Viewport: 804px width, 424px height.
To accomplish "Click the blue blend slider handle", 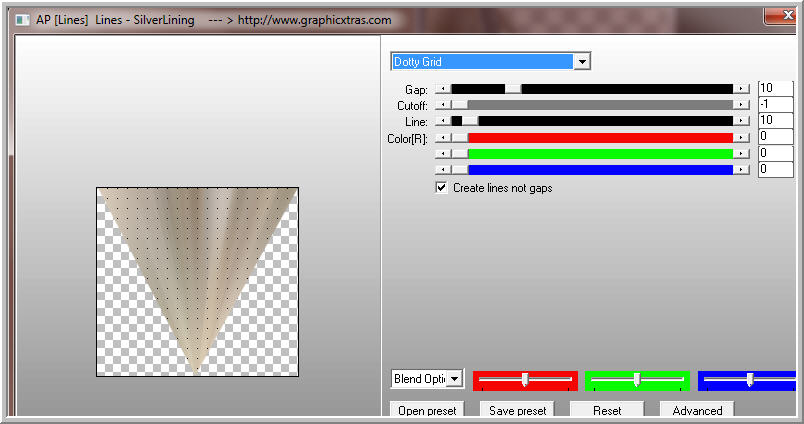I will coord(750,380).
